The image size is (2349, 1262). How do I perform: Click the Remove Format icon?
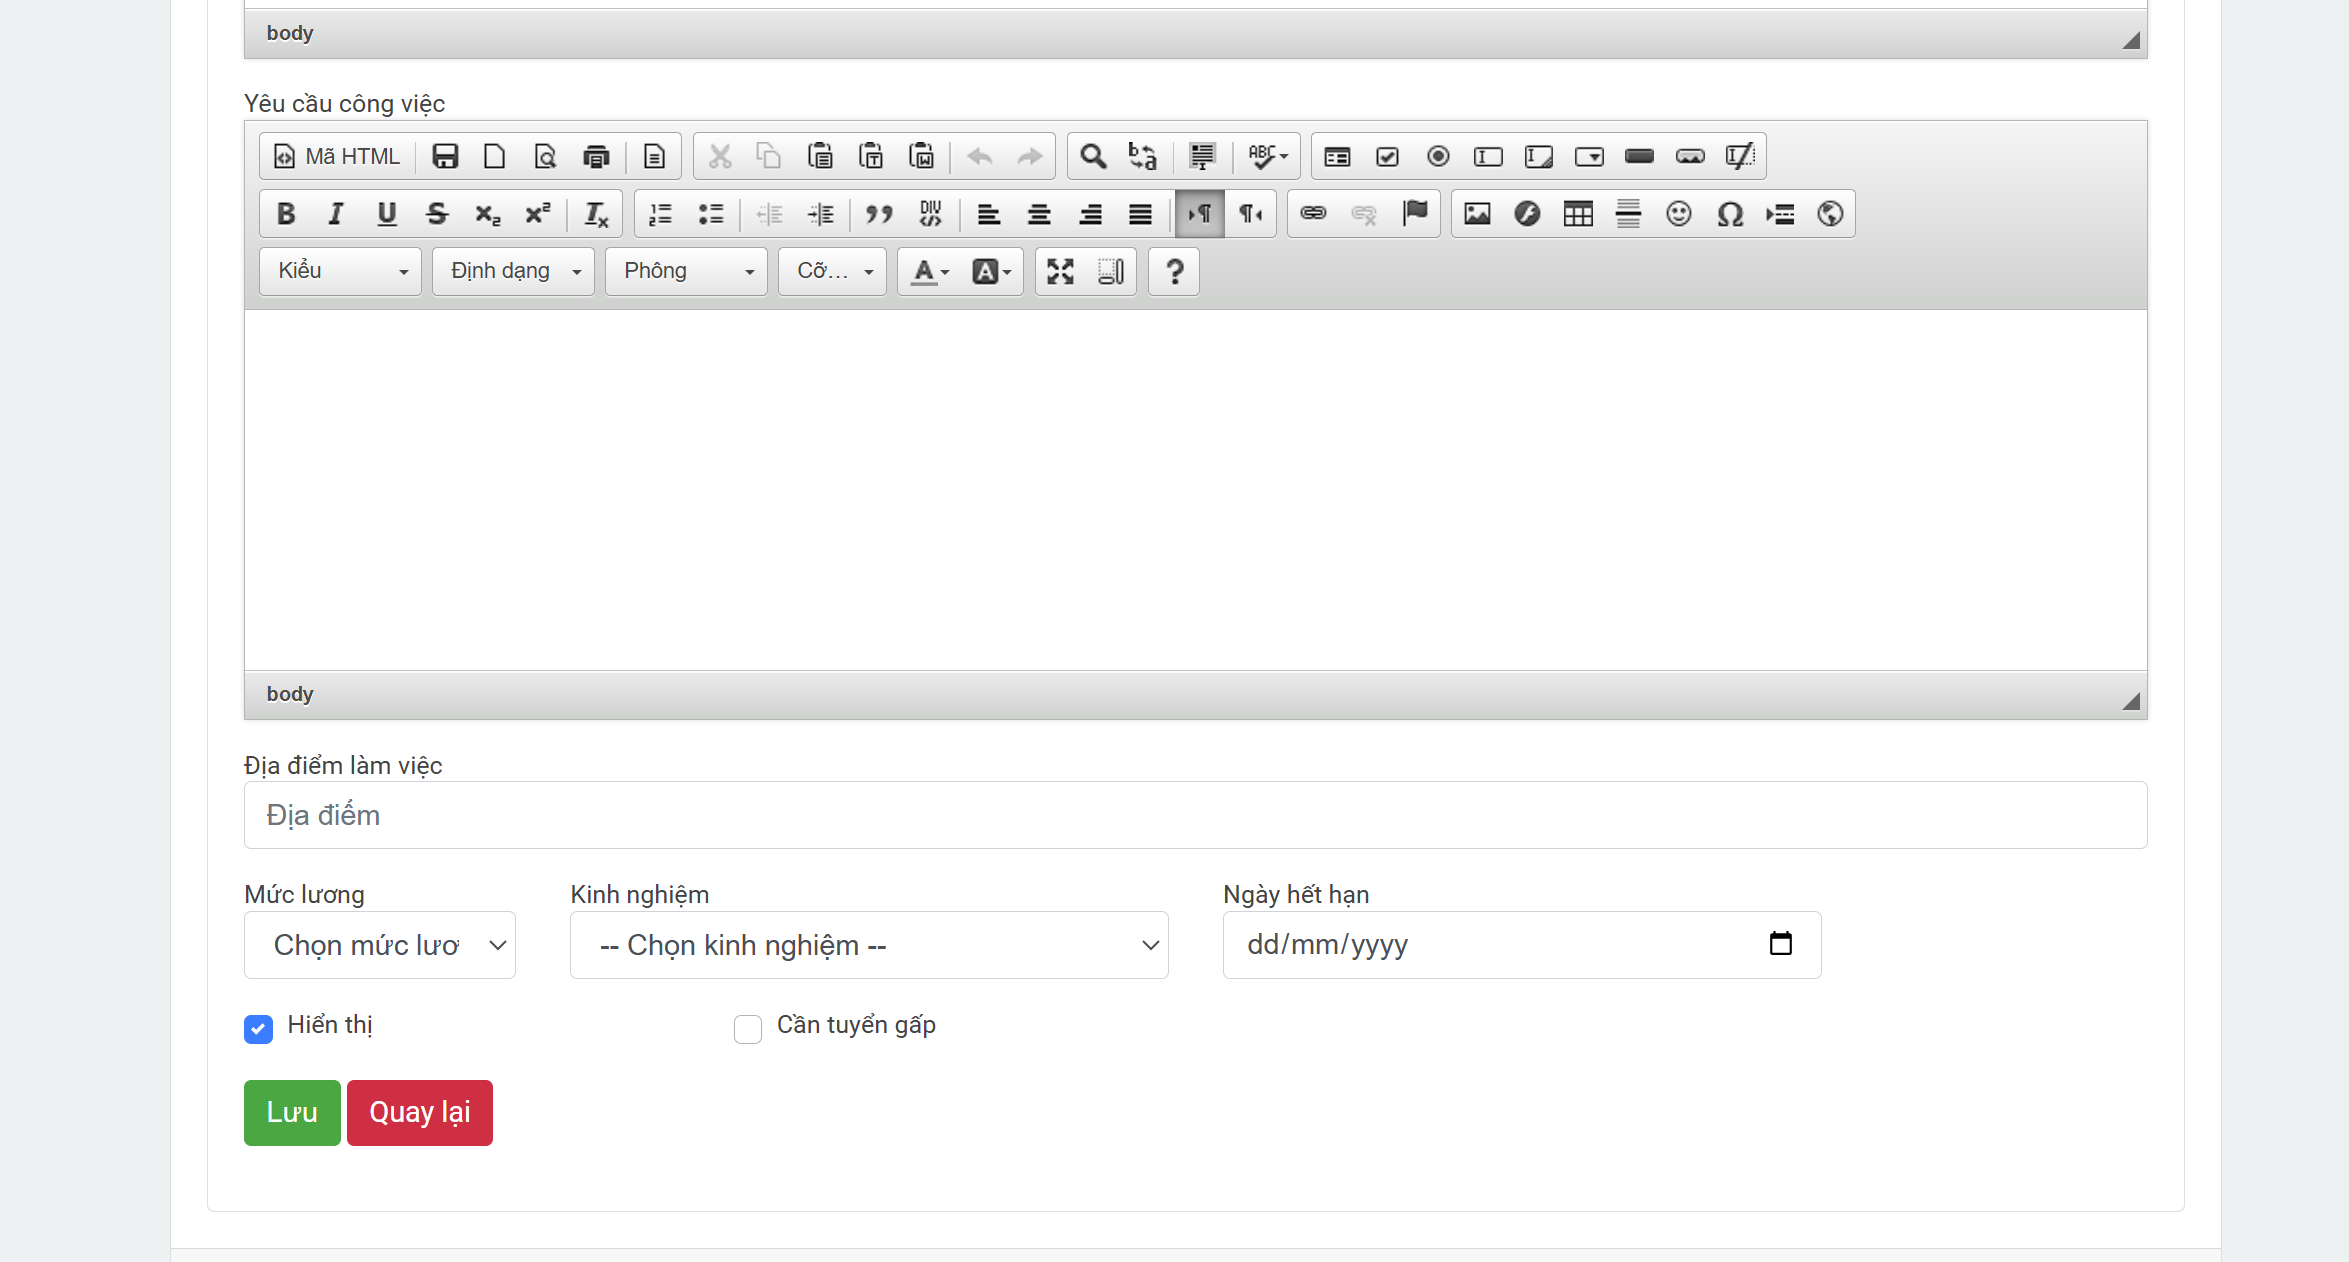coord(596,214)
